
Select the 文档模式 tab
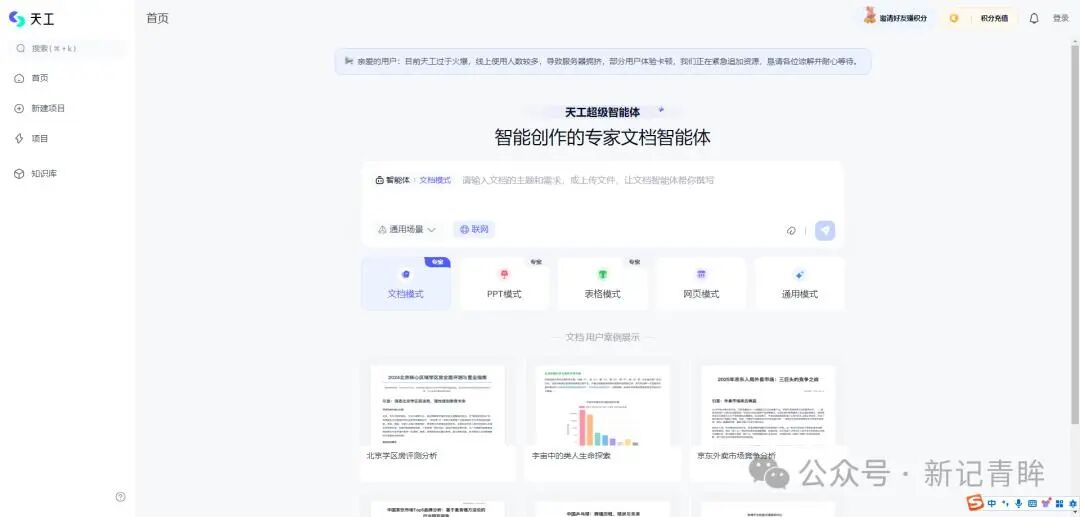click(x=406, y=284)
